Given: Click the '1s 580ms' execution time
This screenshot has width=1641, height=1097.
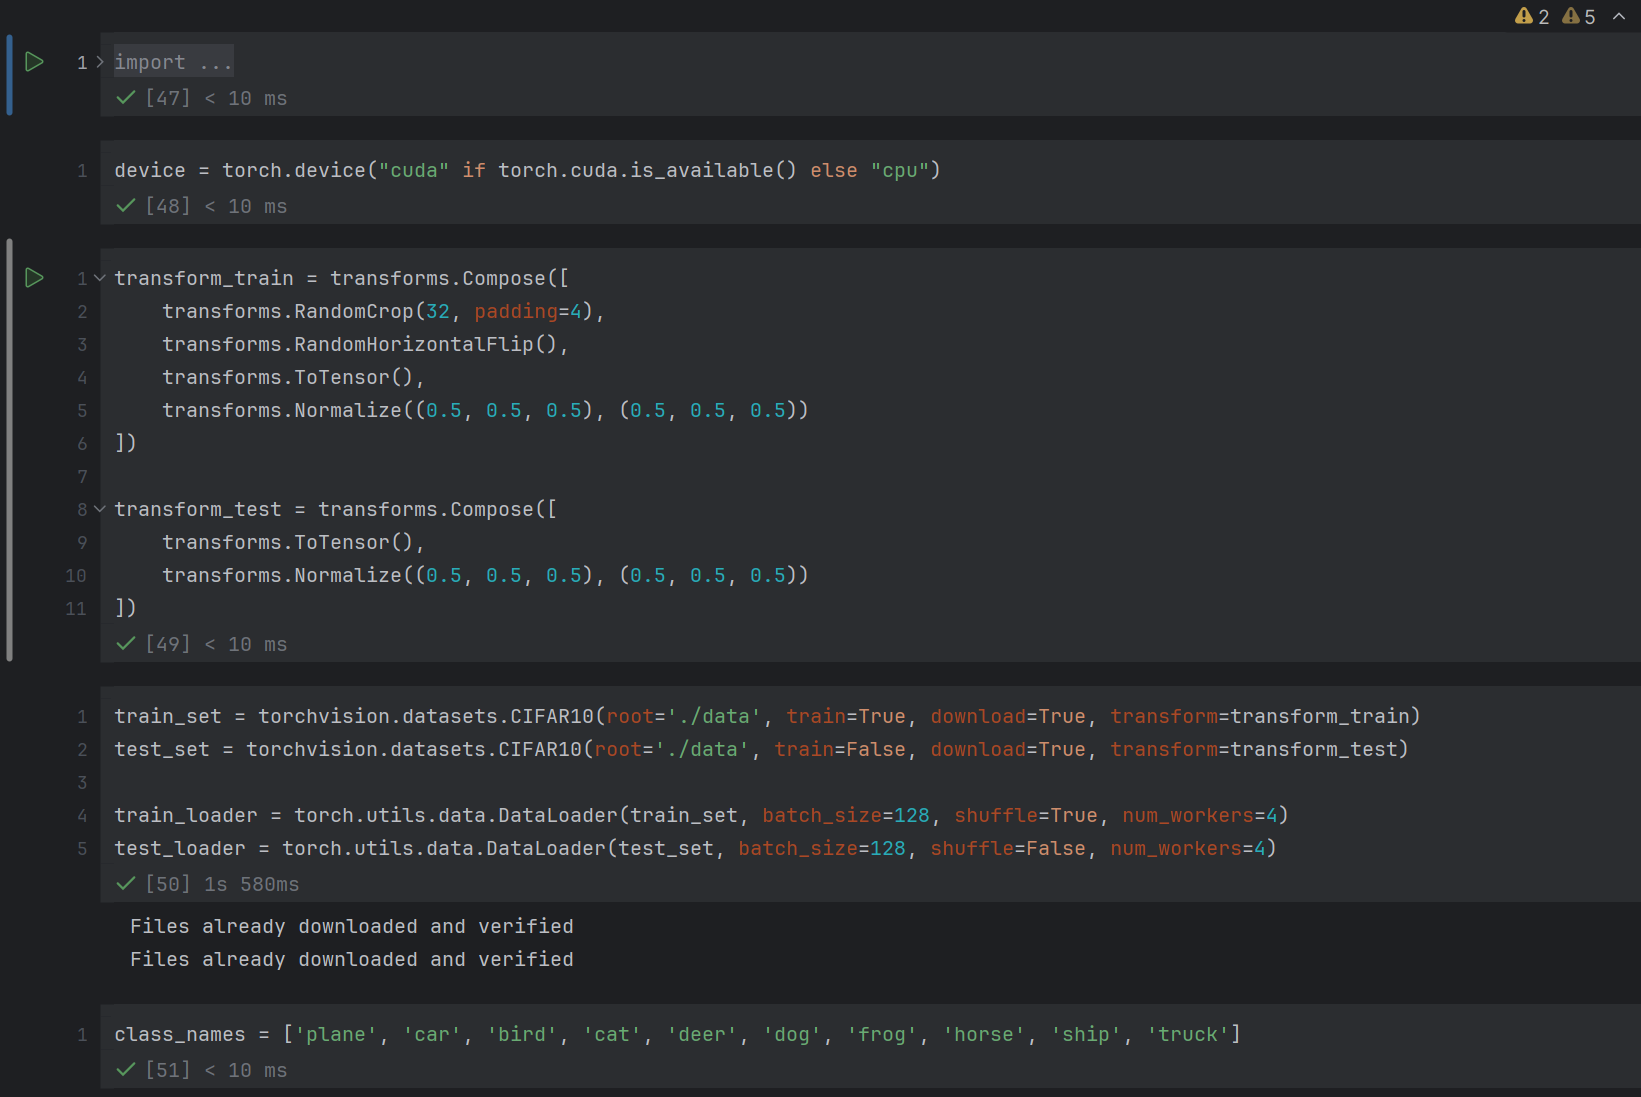Looking at the screenshot, I should (x=251, y=884).
